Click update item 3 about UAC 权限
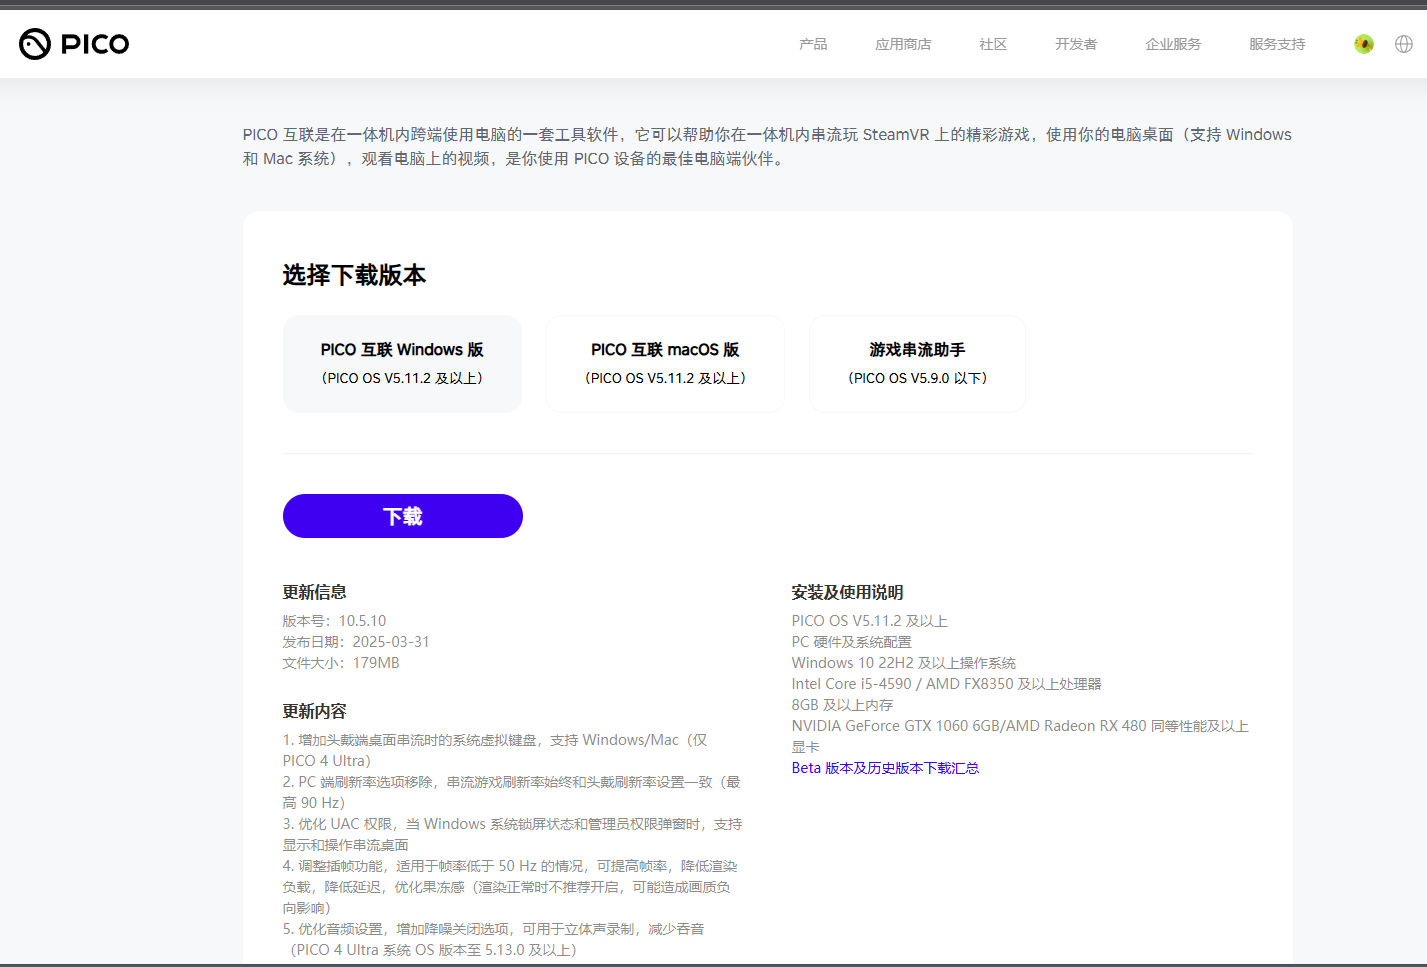 (x=512, y=834)
